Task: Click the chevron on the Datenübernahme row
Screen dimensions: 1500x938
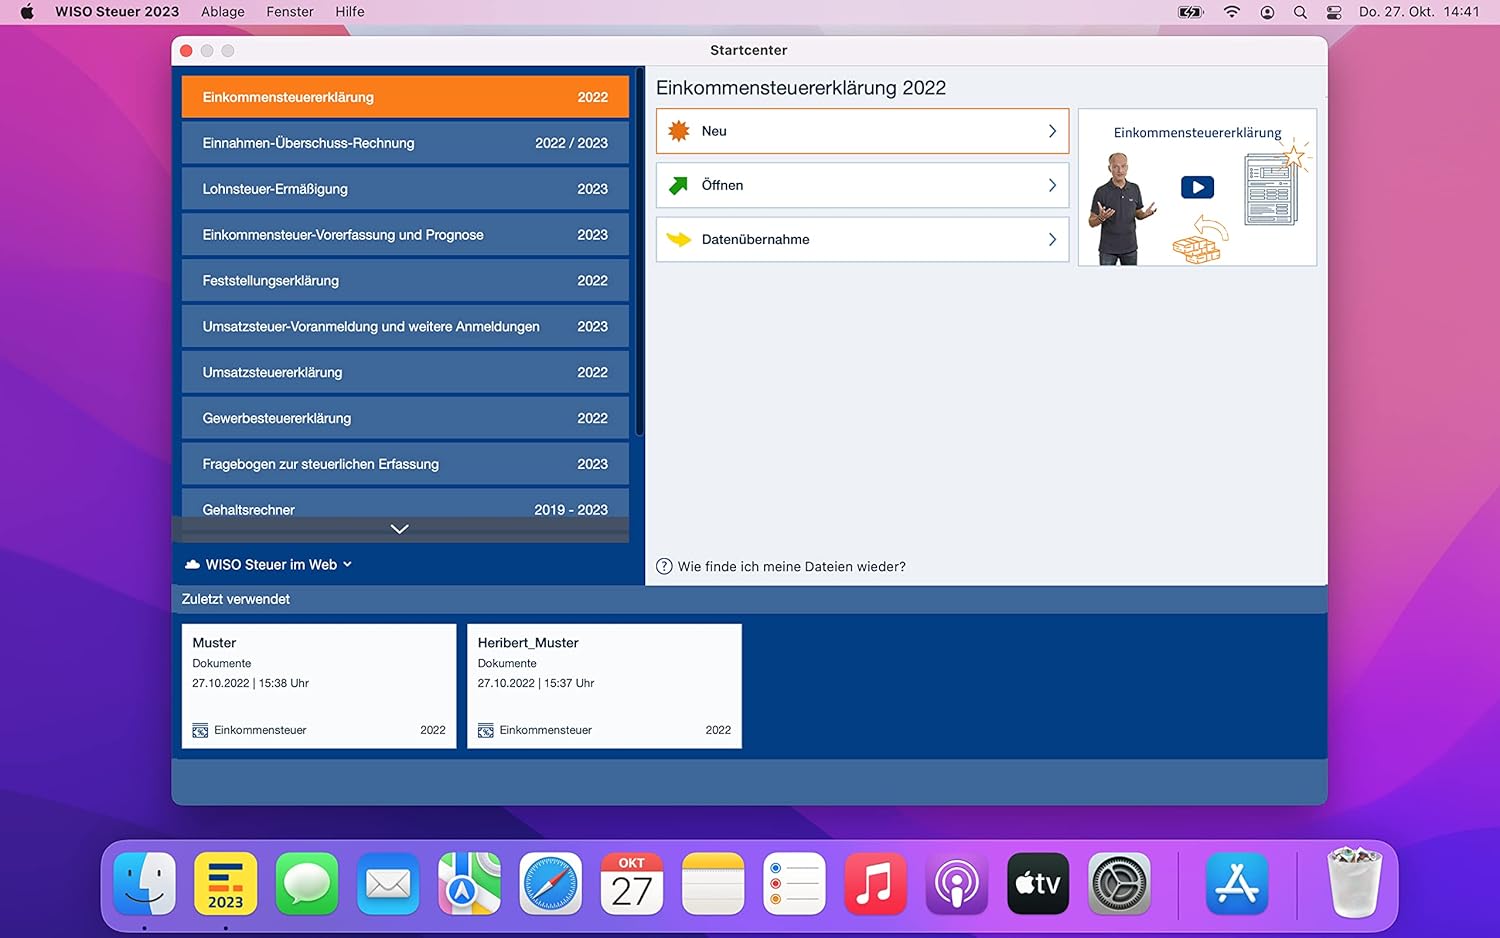Action: (x=1052, y=239)
